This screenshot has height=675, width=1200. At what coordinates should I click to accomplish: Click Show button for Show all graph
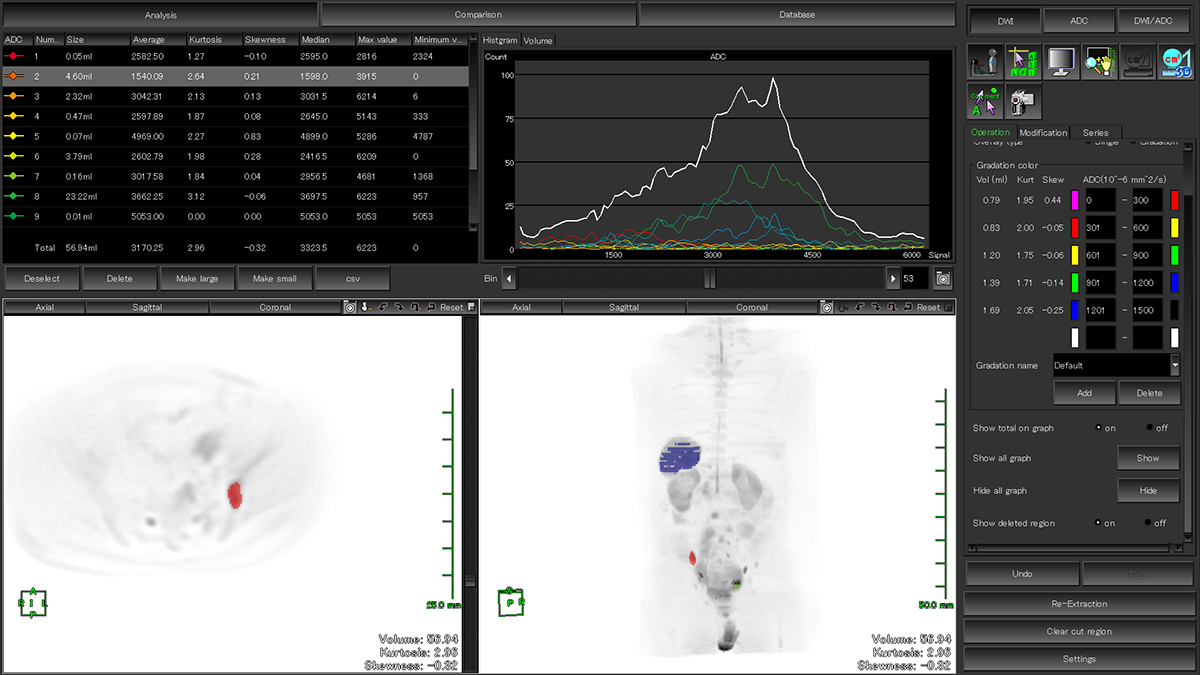[x=1148, y=458]
